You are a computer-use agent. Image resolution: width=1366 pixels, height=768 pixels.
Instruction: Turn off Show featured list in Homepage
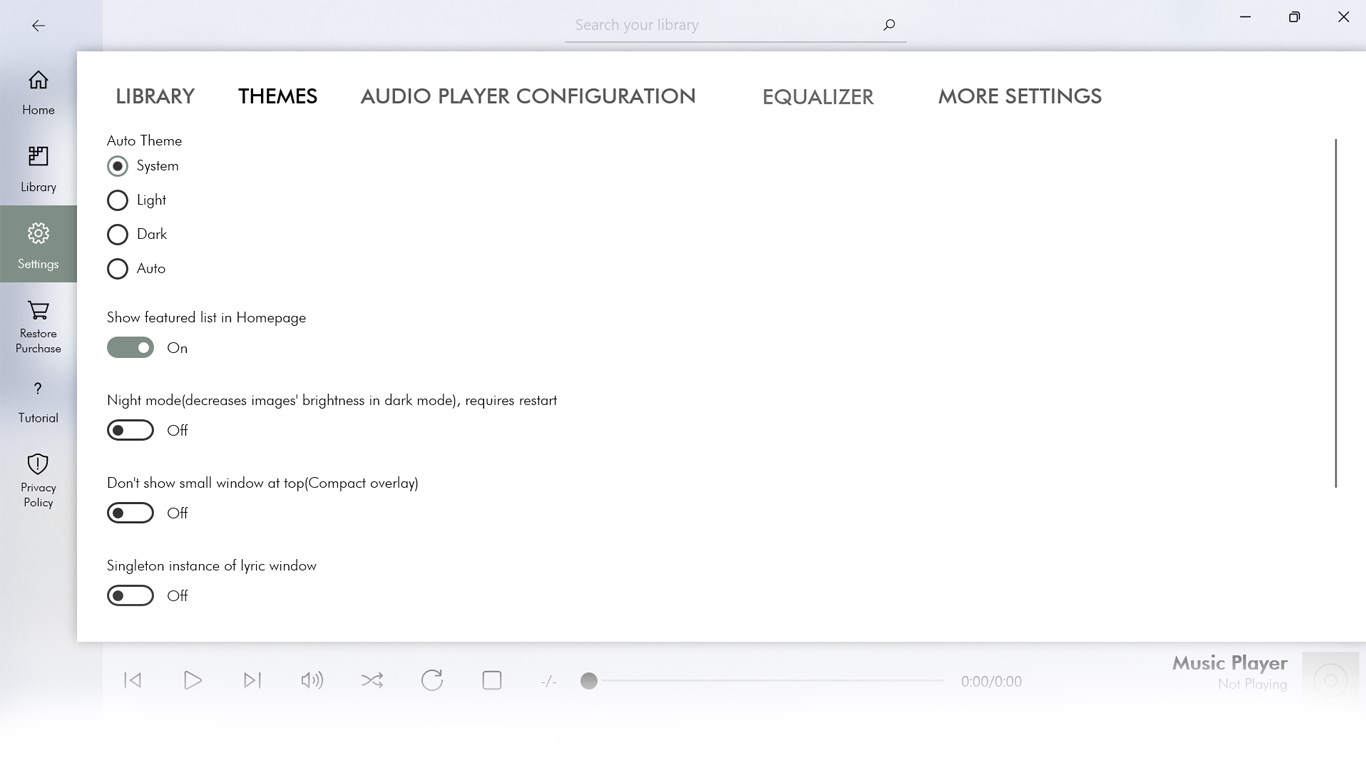click(x=130, y=347)
